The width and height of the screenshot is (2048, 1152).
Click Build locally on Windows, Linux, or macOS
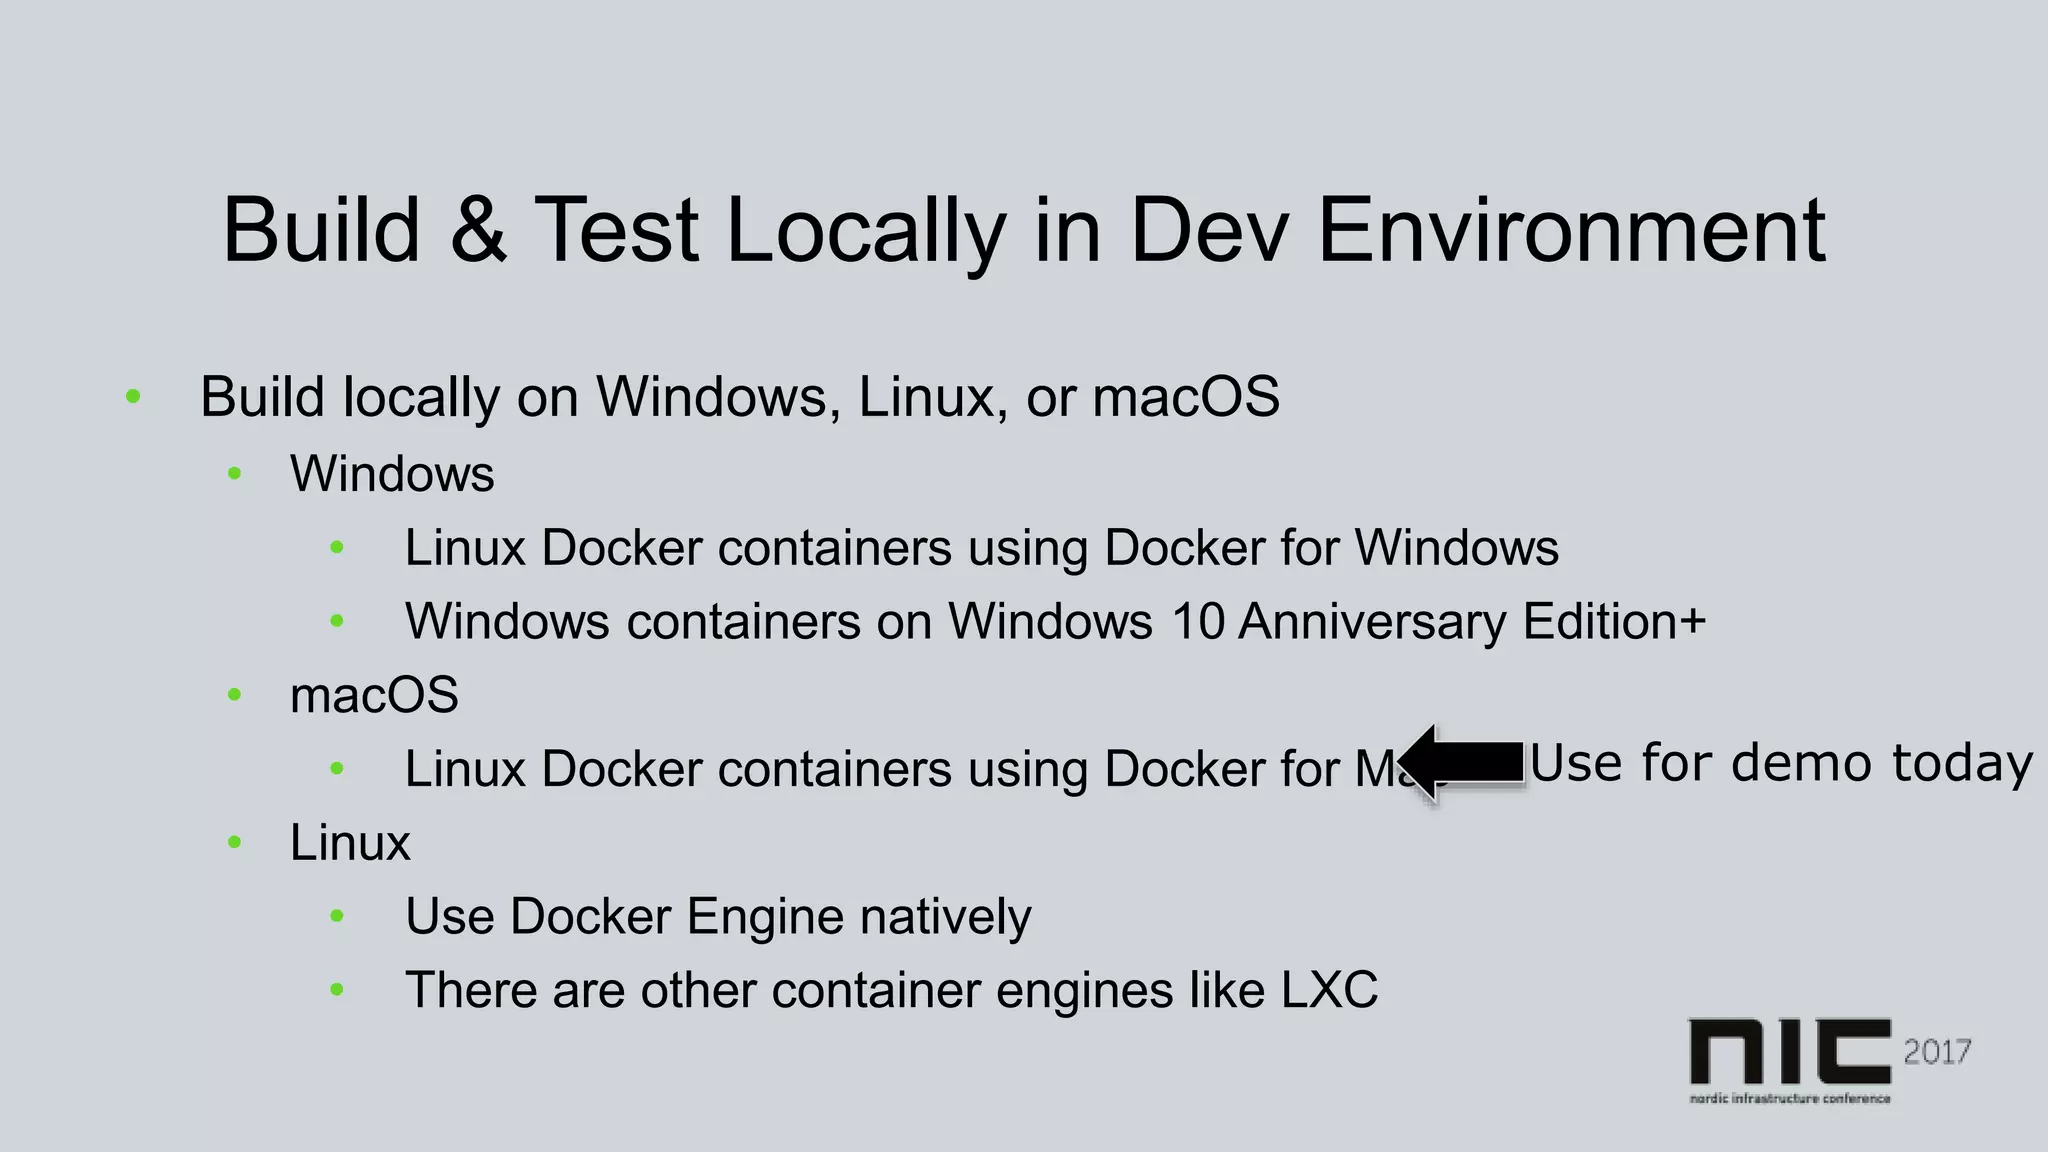click(740, 397)
